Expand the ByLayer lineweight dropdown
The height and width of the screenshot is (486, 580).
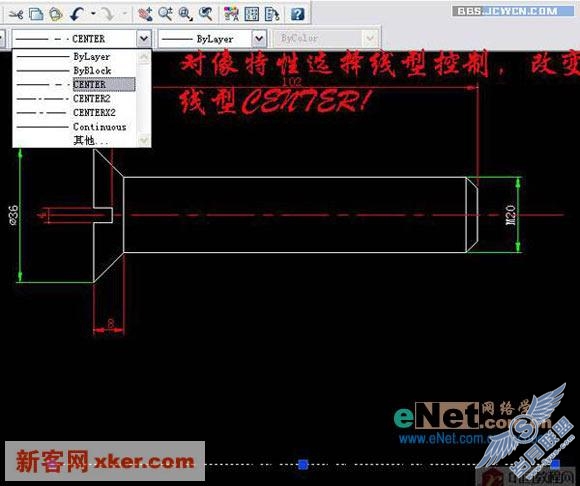tap(259, 38)
